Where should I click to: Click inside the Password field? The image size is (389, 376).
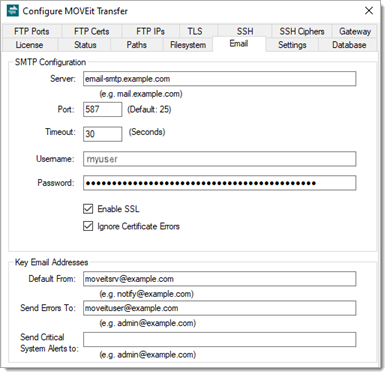pos(219,183)
